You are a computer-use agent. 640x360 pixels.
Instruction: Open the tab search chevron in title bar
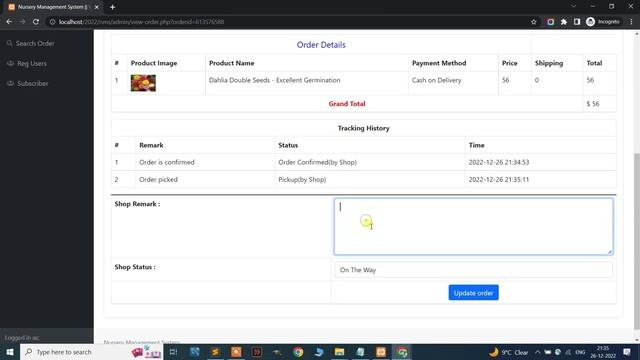point(573,7)
